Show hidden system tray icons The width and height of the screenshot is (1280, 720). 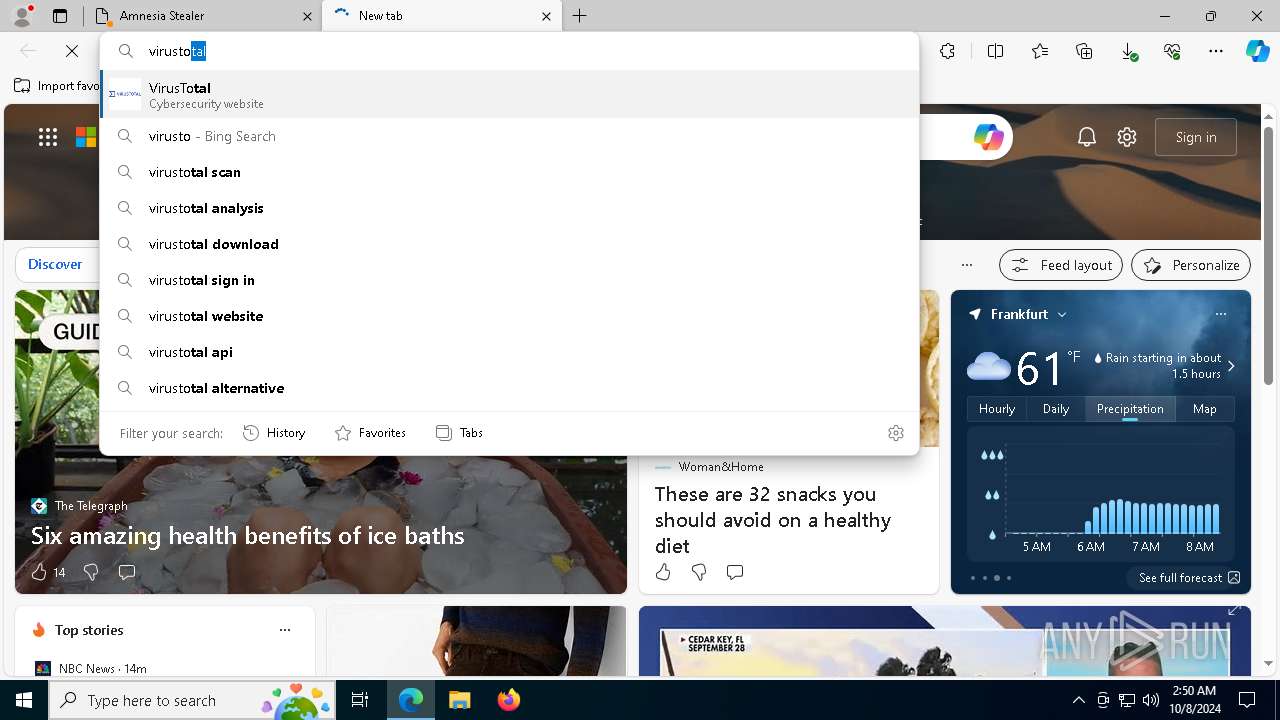[x=1078, y=700]
